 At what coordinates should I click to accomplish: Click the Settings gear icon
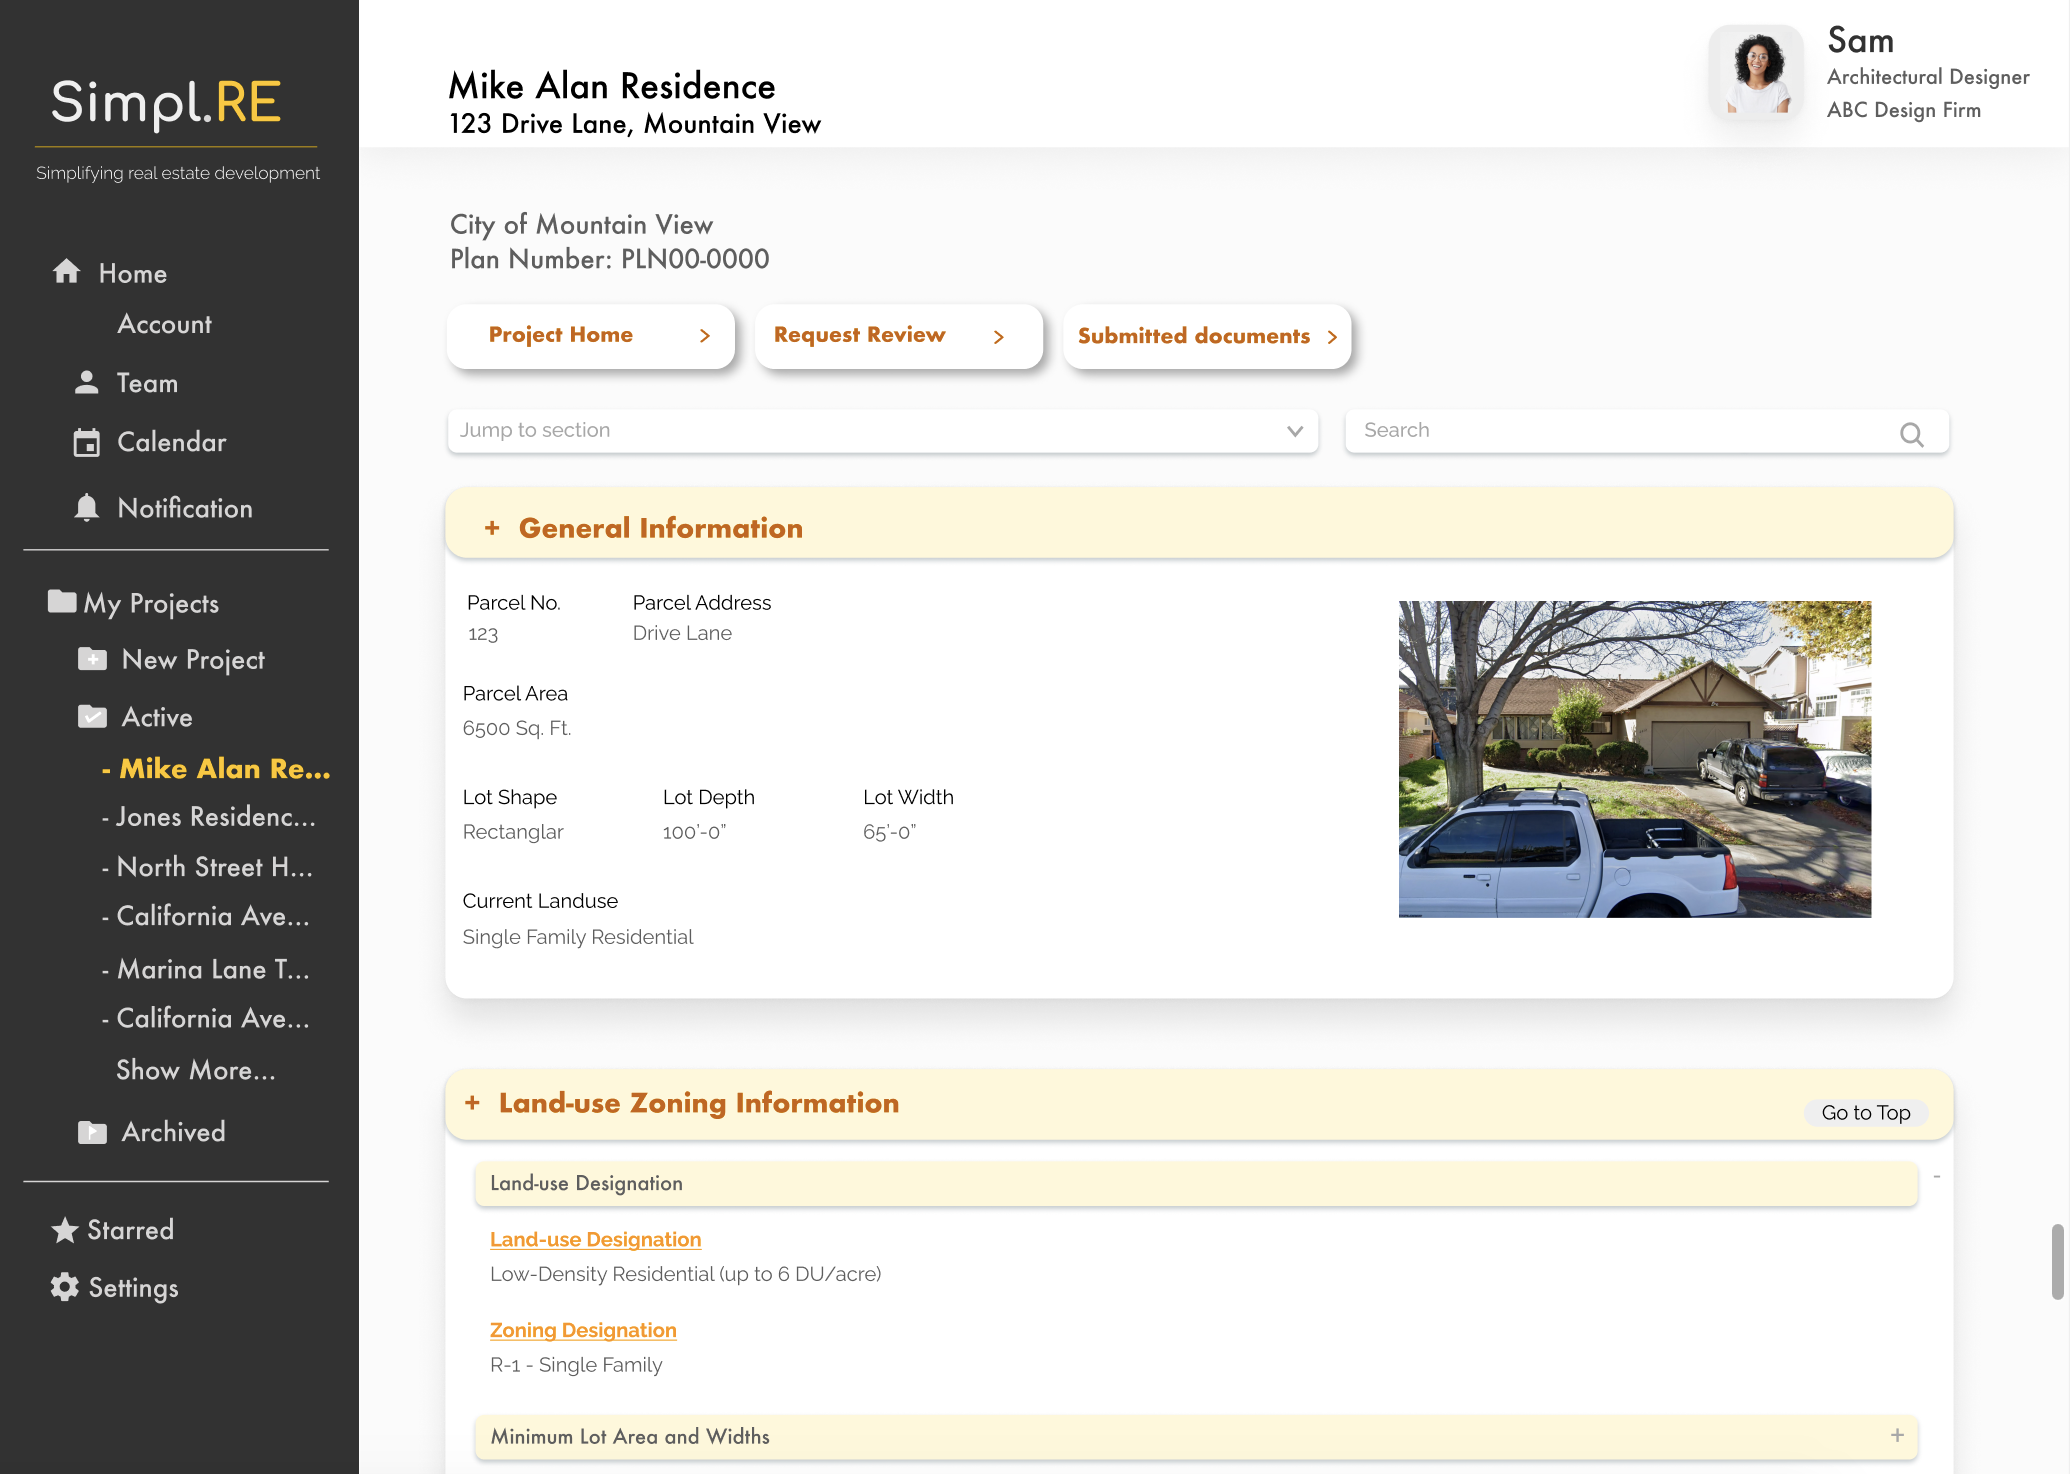[65, 1287]
